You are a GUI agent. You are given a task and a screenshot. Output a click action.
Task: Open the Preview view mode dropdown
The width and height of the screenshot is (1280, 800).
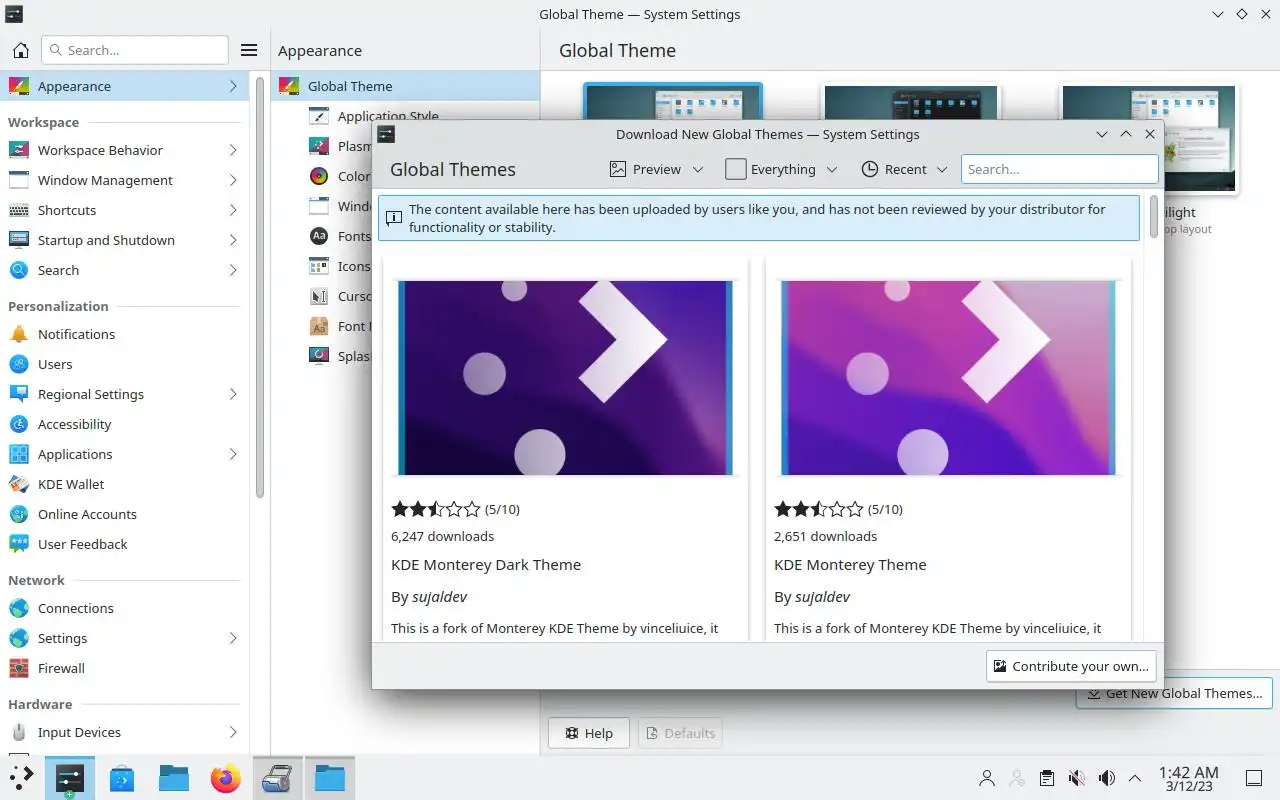click(x=656, y=169)
